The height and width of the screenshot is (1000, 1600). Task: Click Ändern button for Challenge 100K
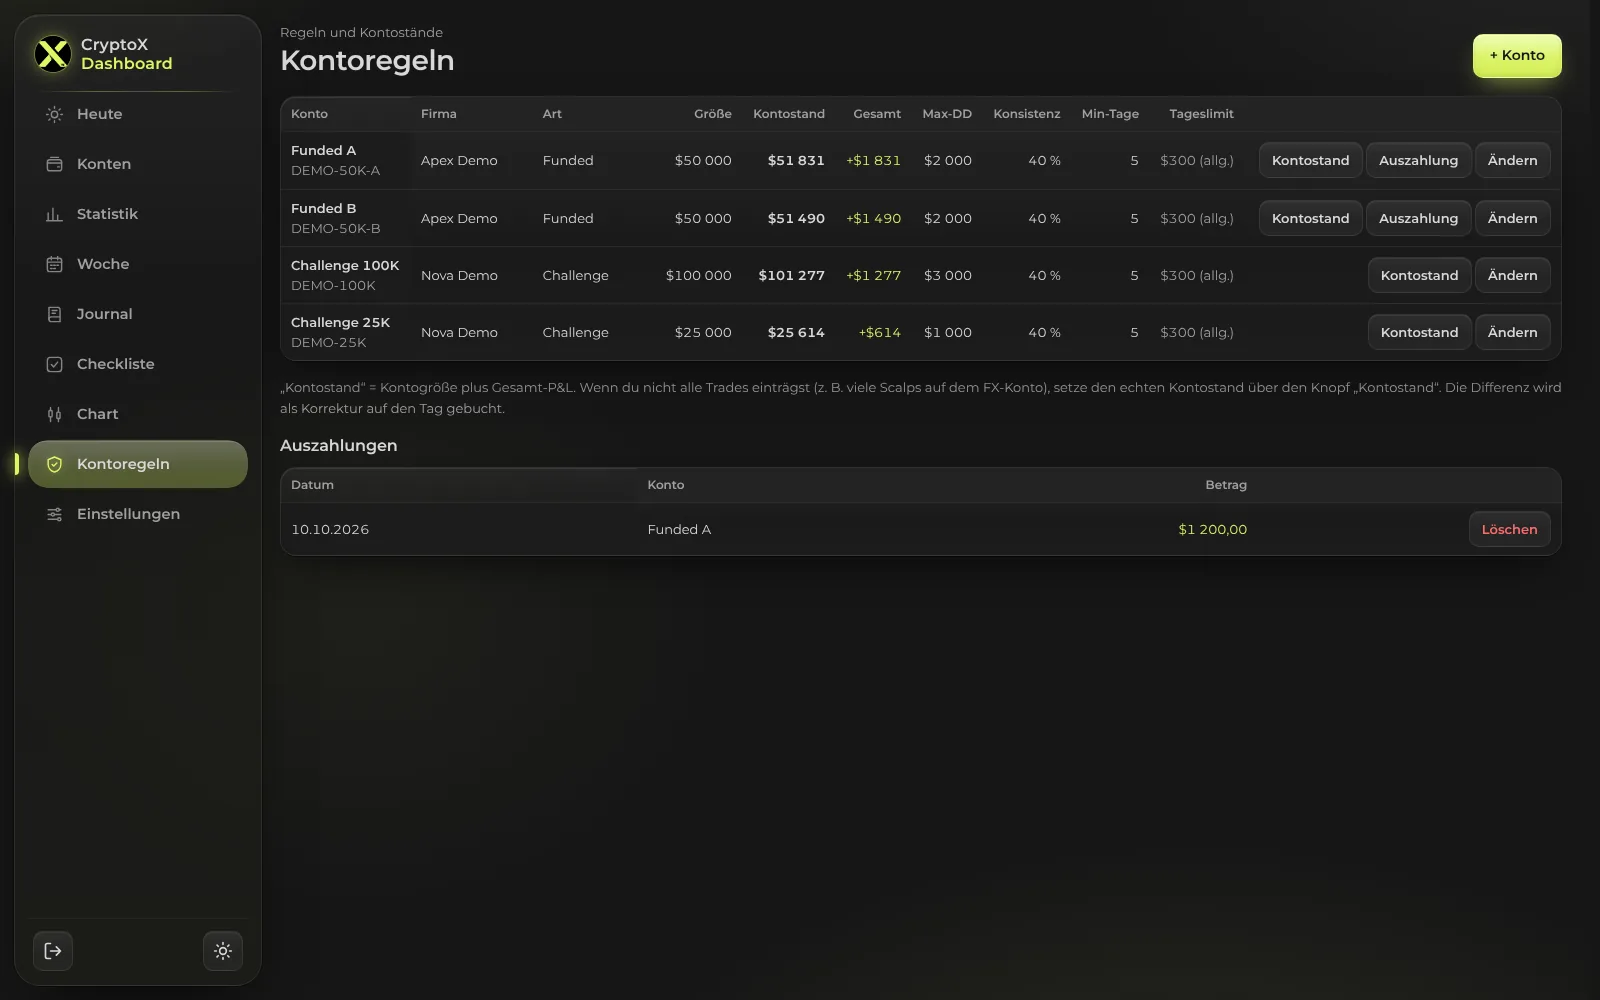1512,275
